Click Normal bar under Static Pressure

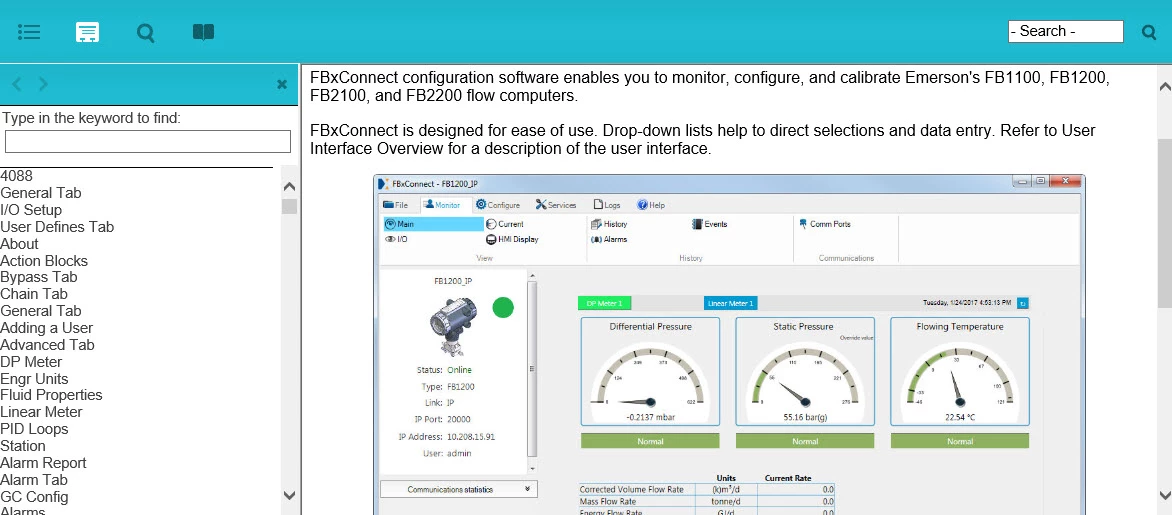click(x=805, y=441)
